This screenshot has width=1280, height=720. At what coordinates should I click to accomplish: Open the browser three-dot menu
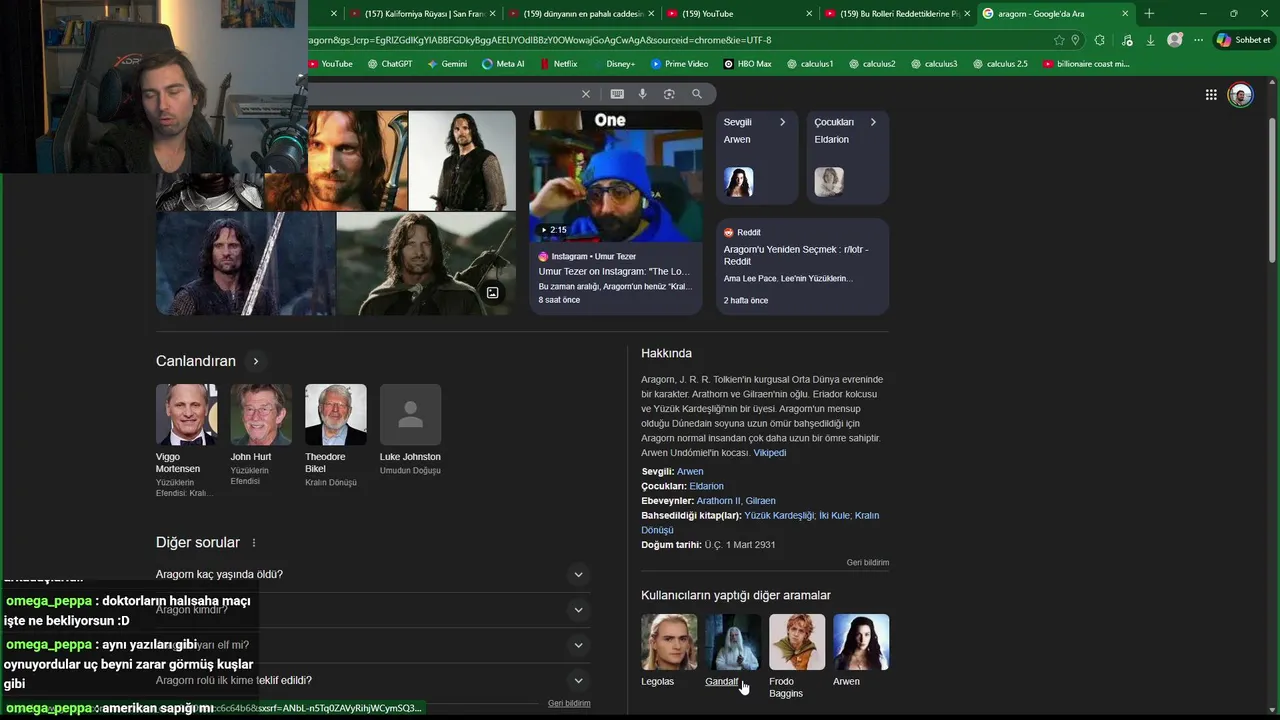(1199, 40)
